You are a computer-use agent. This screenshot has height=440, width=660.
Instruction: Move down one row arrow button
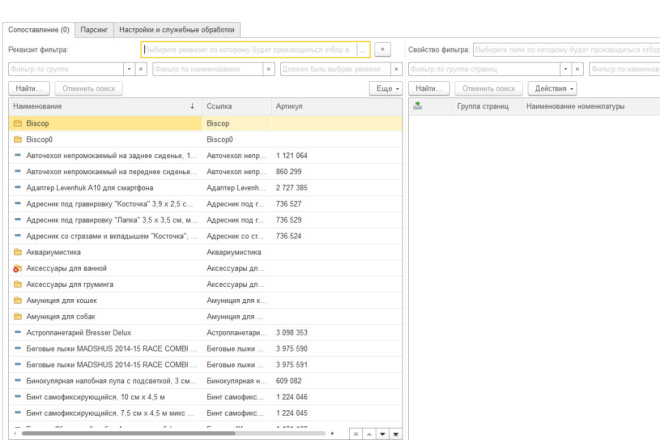[383, 434]
